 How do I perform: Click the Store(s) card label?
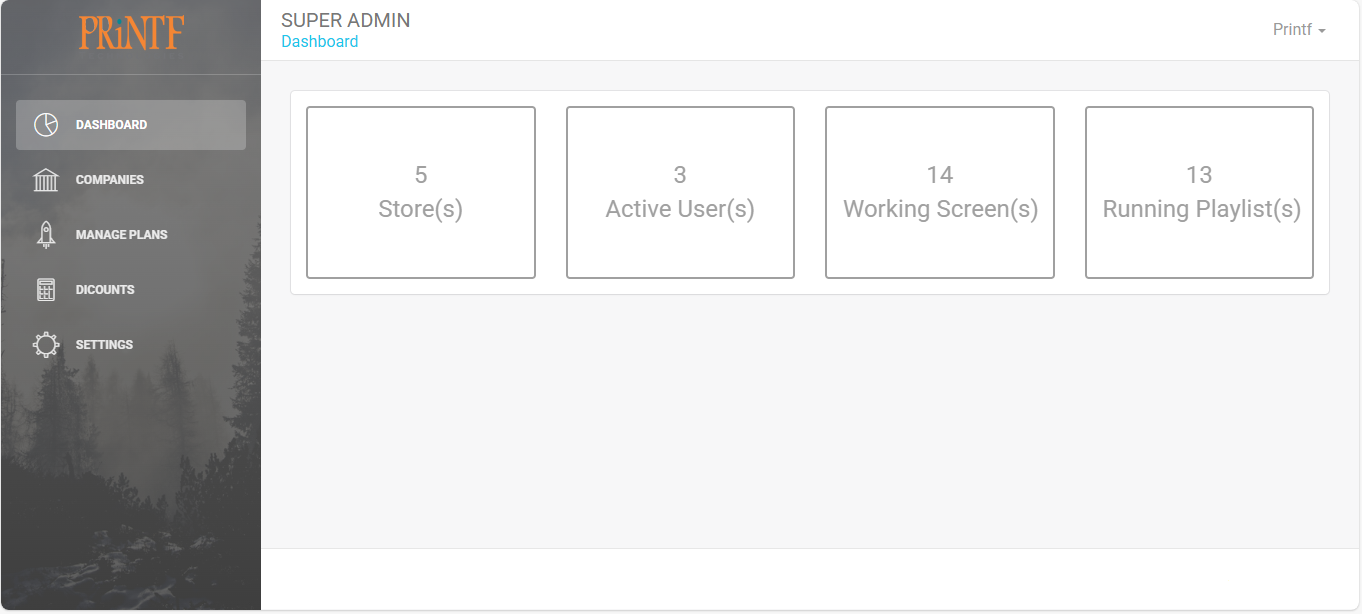[420, 209]
